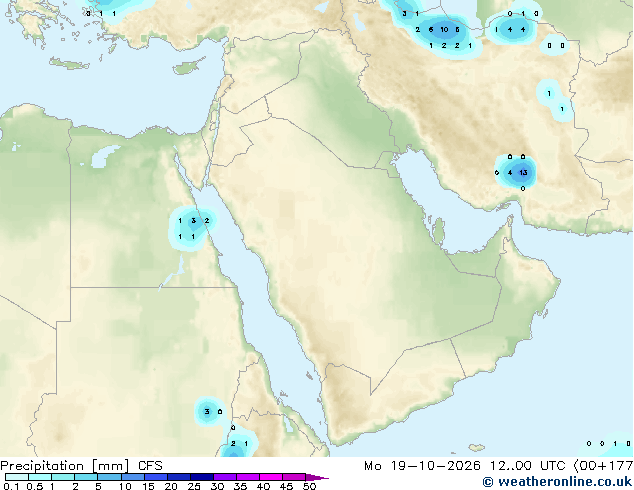634x490 pixels.
Task: Select the 10–15 mm blue legend swatch
Action: 132,477
